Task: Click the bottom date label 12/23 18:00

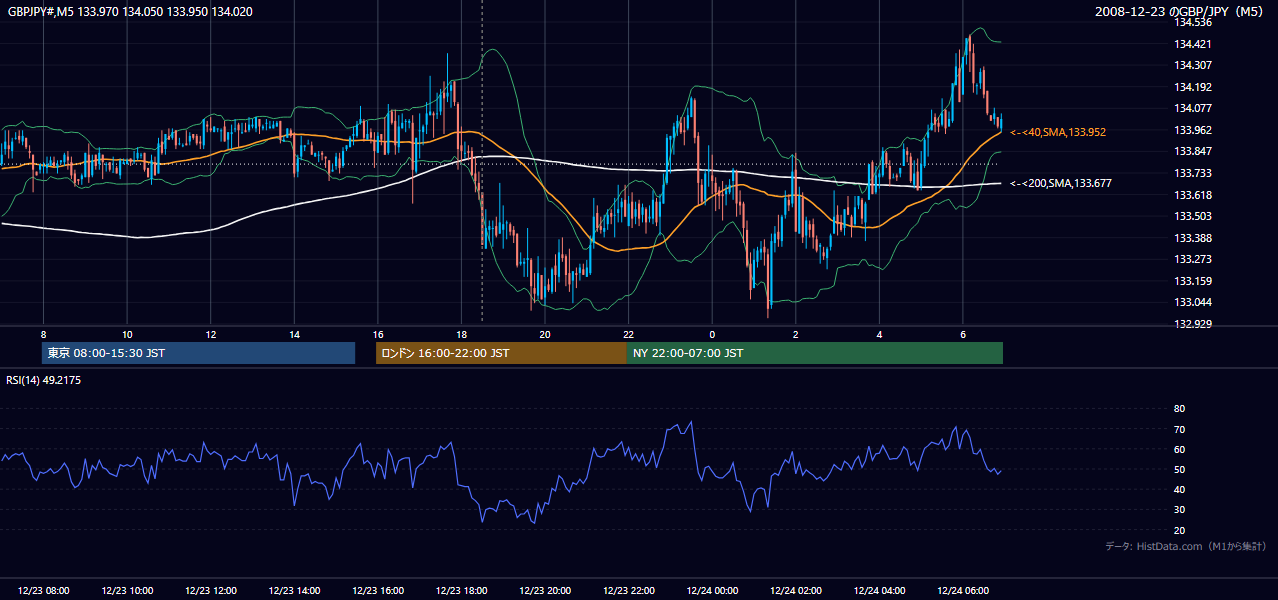Action: coord(461,591)
